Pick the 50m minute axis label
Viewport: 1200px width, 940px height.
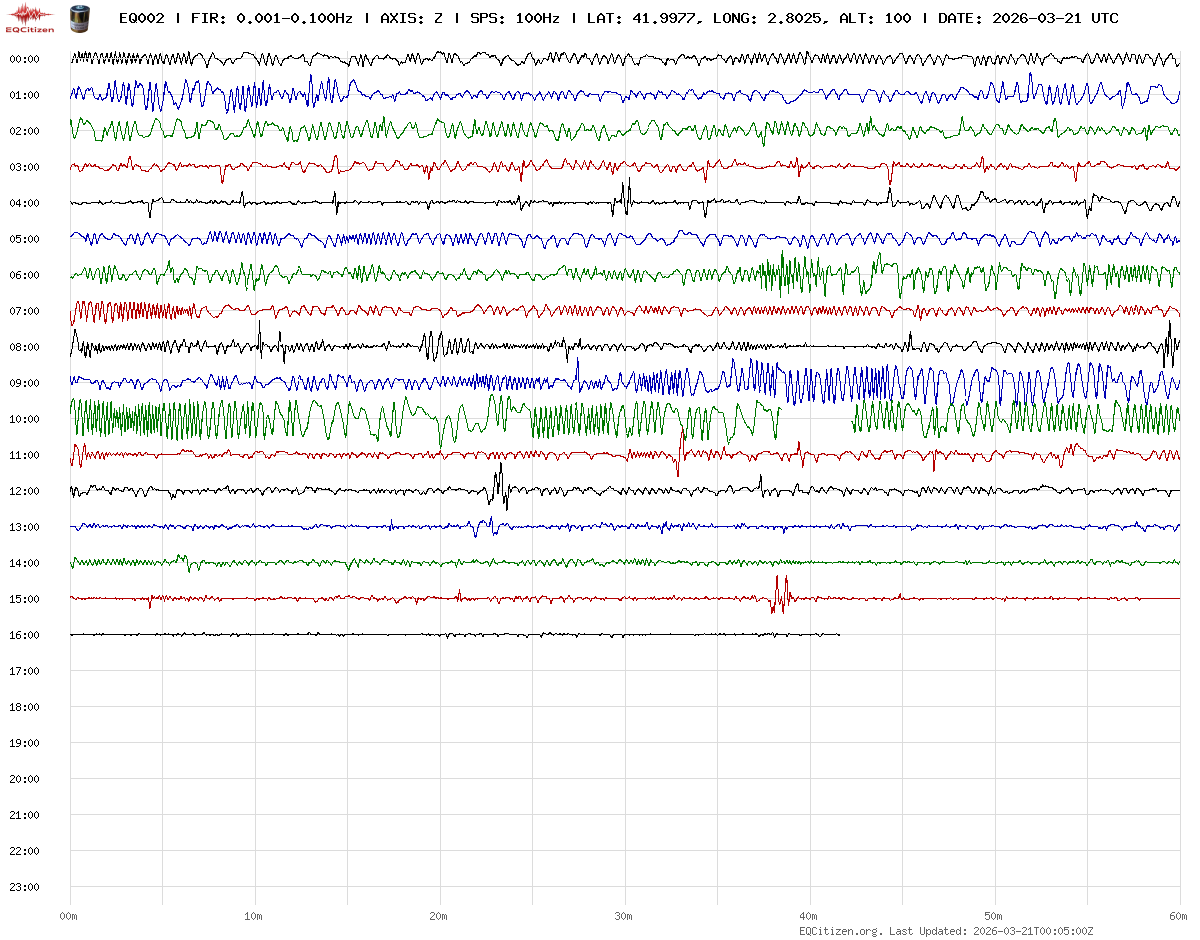994,916
